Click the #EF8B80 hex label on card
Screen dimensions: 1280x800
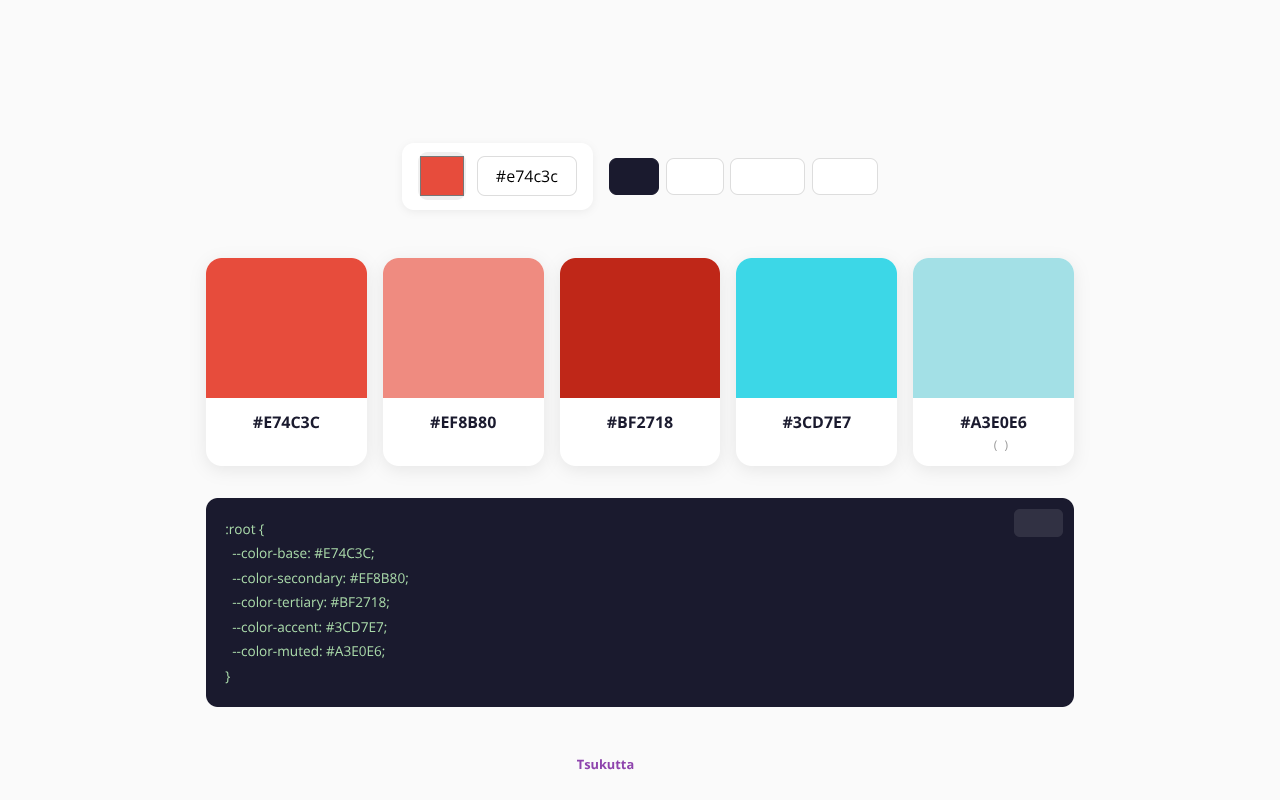(x=463, y=422)
